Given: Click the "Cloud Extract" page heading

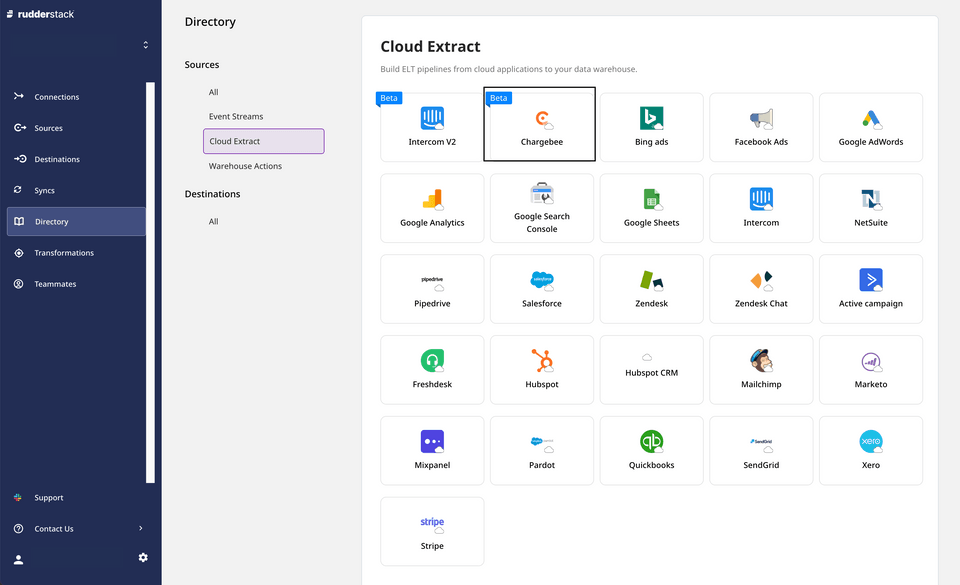Looking at the screenshot, I should point(430,47).
